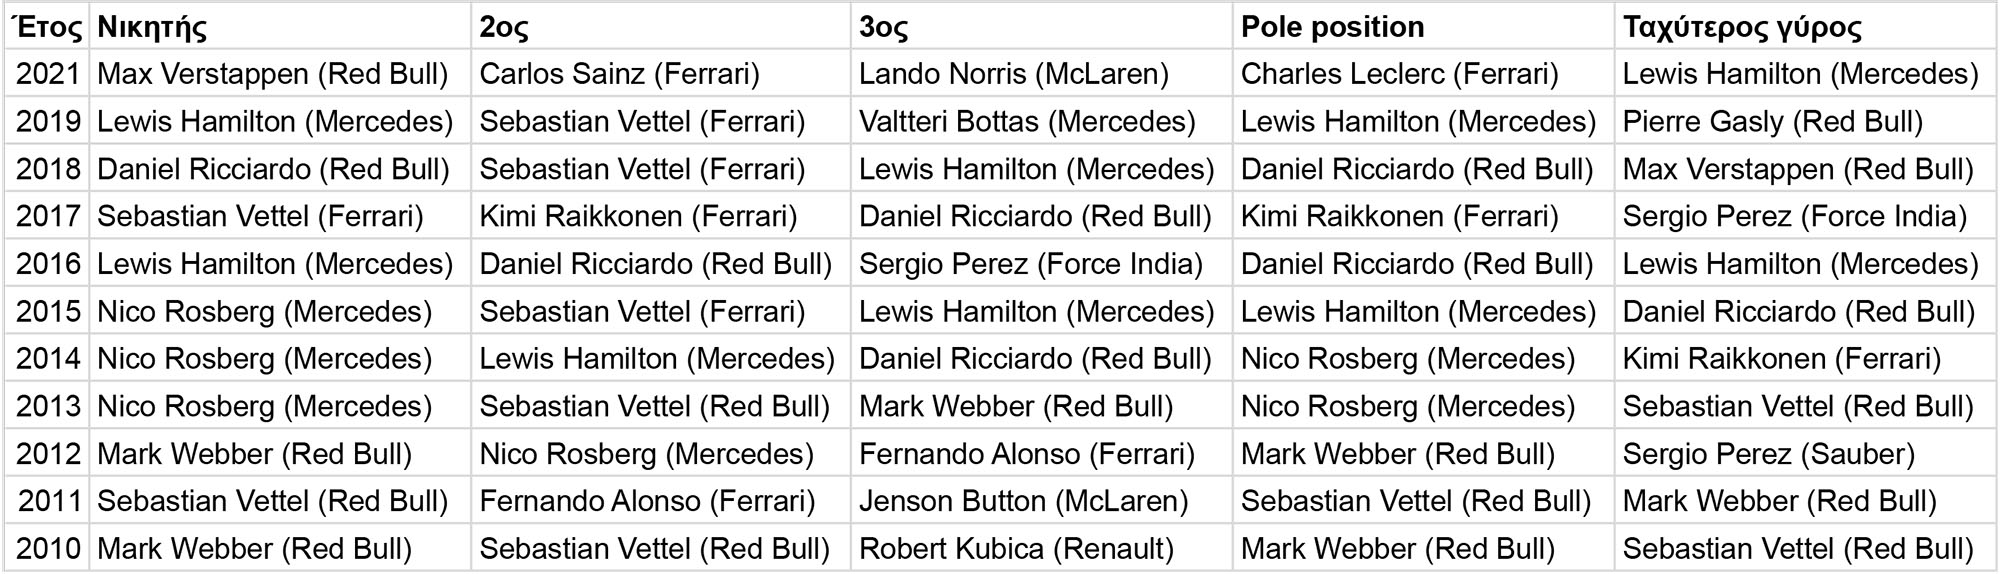Select the 3ος column header

(1042, 27)
